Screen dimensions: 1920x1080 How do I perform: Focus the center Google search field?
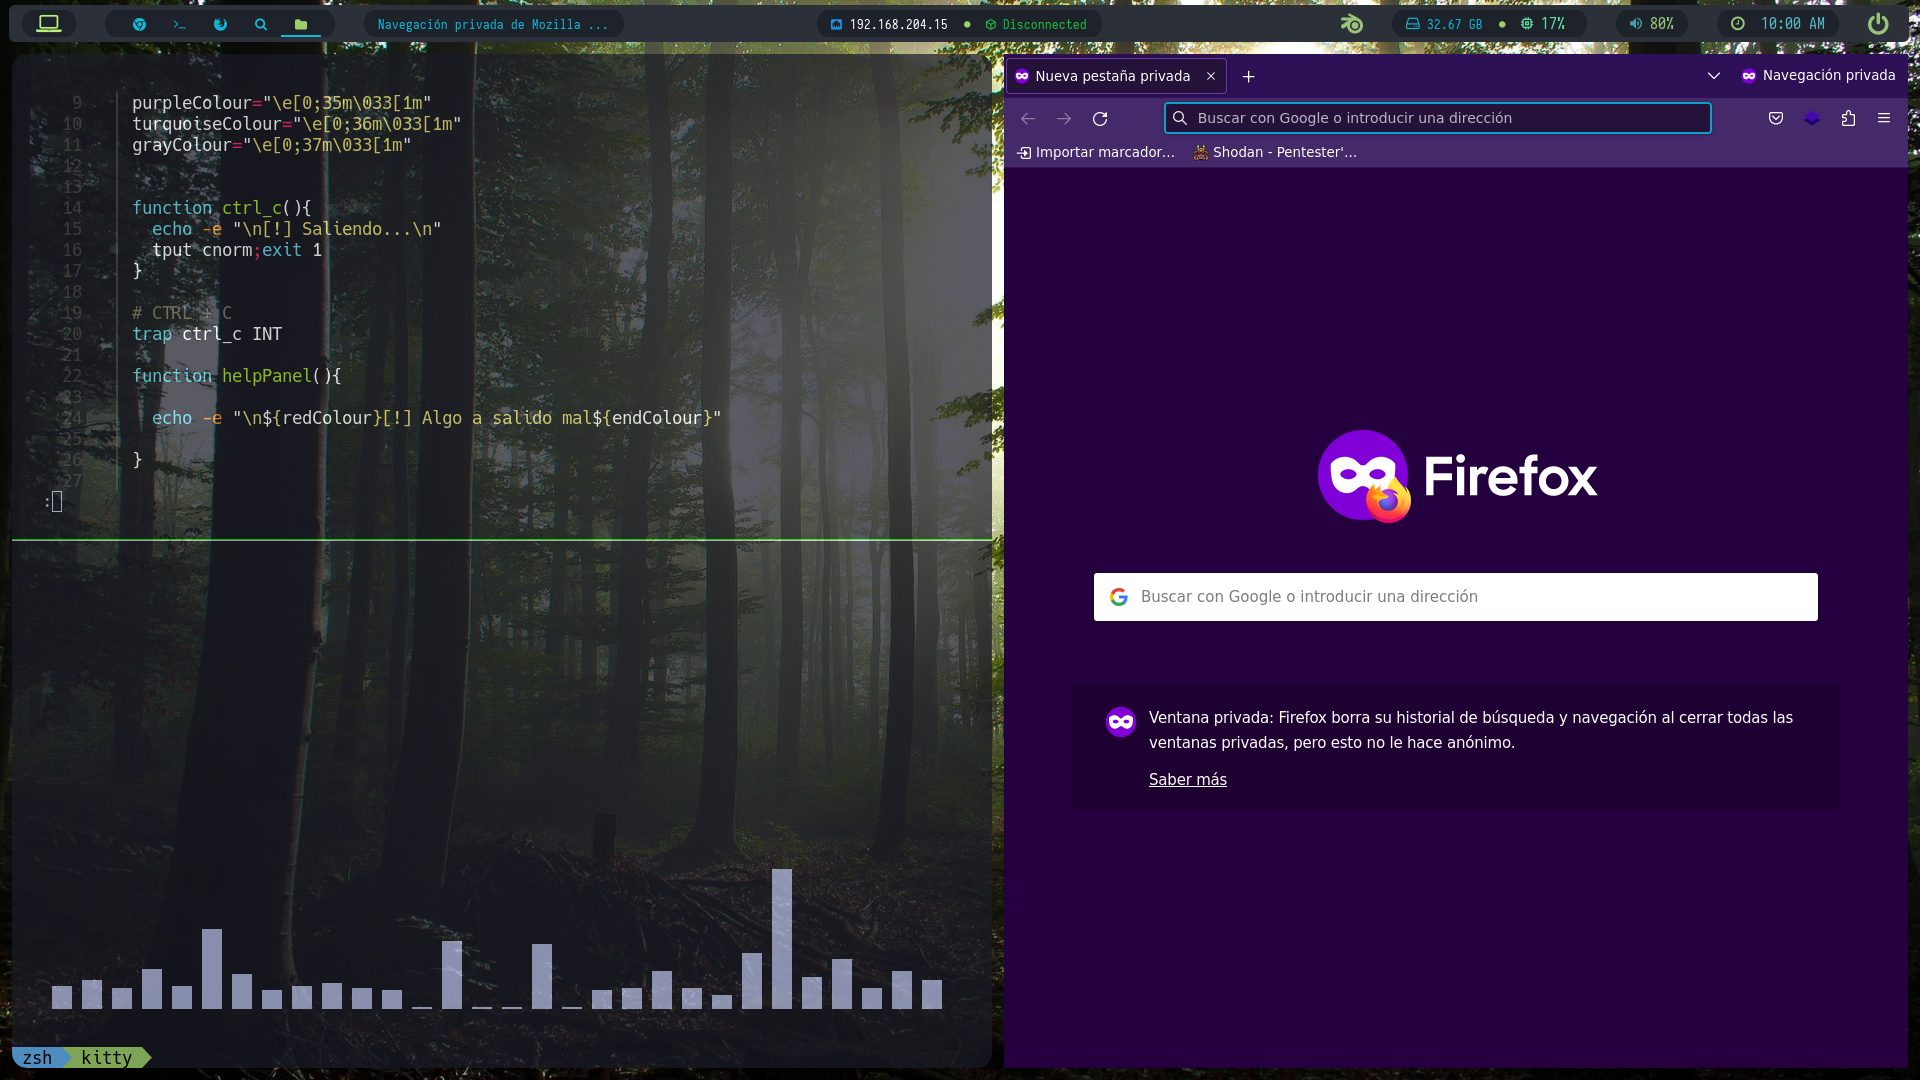point(1455,597)
